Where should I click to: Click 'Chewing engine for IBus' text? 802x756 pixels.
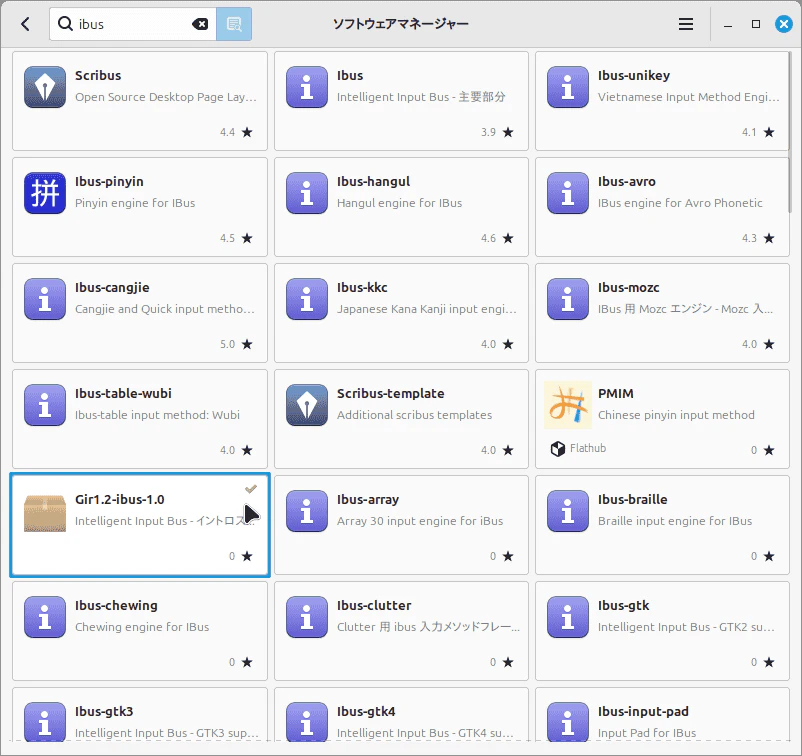(142, 627)
